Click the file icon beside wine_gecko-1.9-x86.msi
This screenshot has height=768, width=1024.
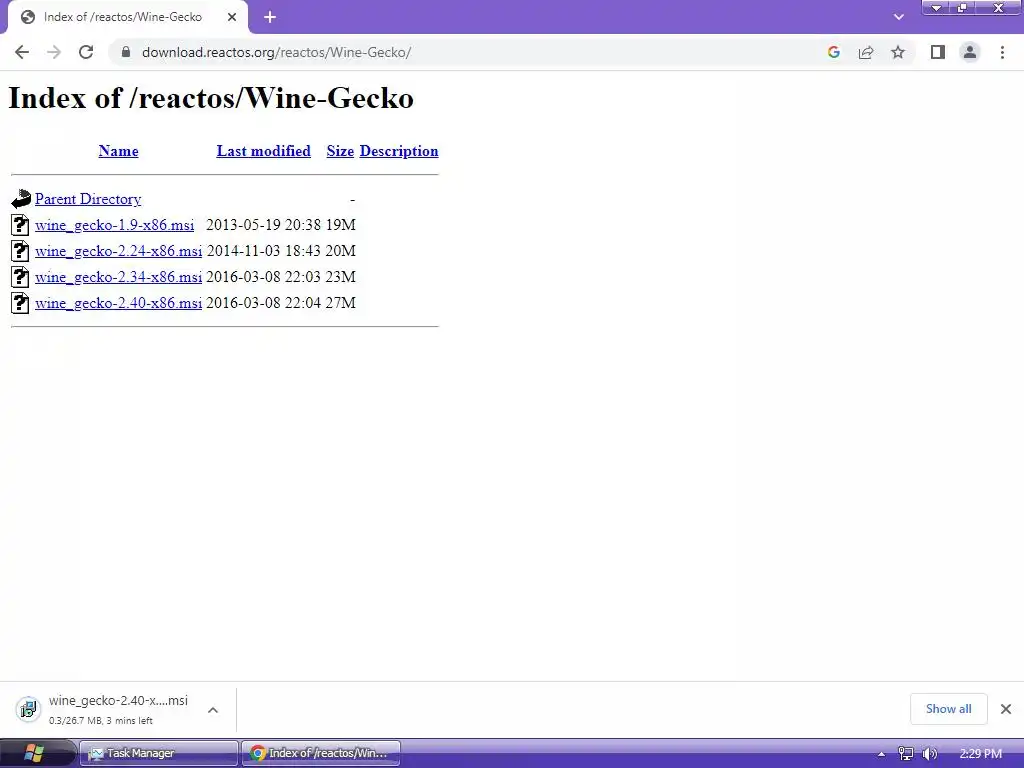pos(20,225)
